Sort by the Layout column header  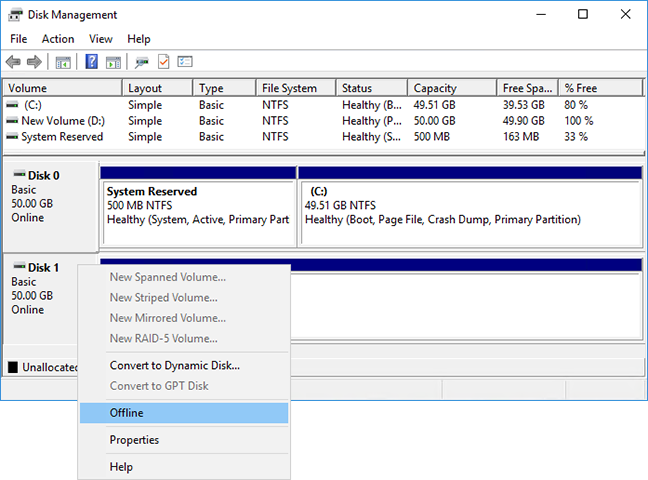157,88
